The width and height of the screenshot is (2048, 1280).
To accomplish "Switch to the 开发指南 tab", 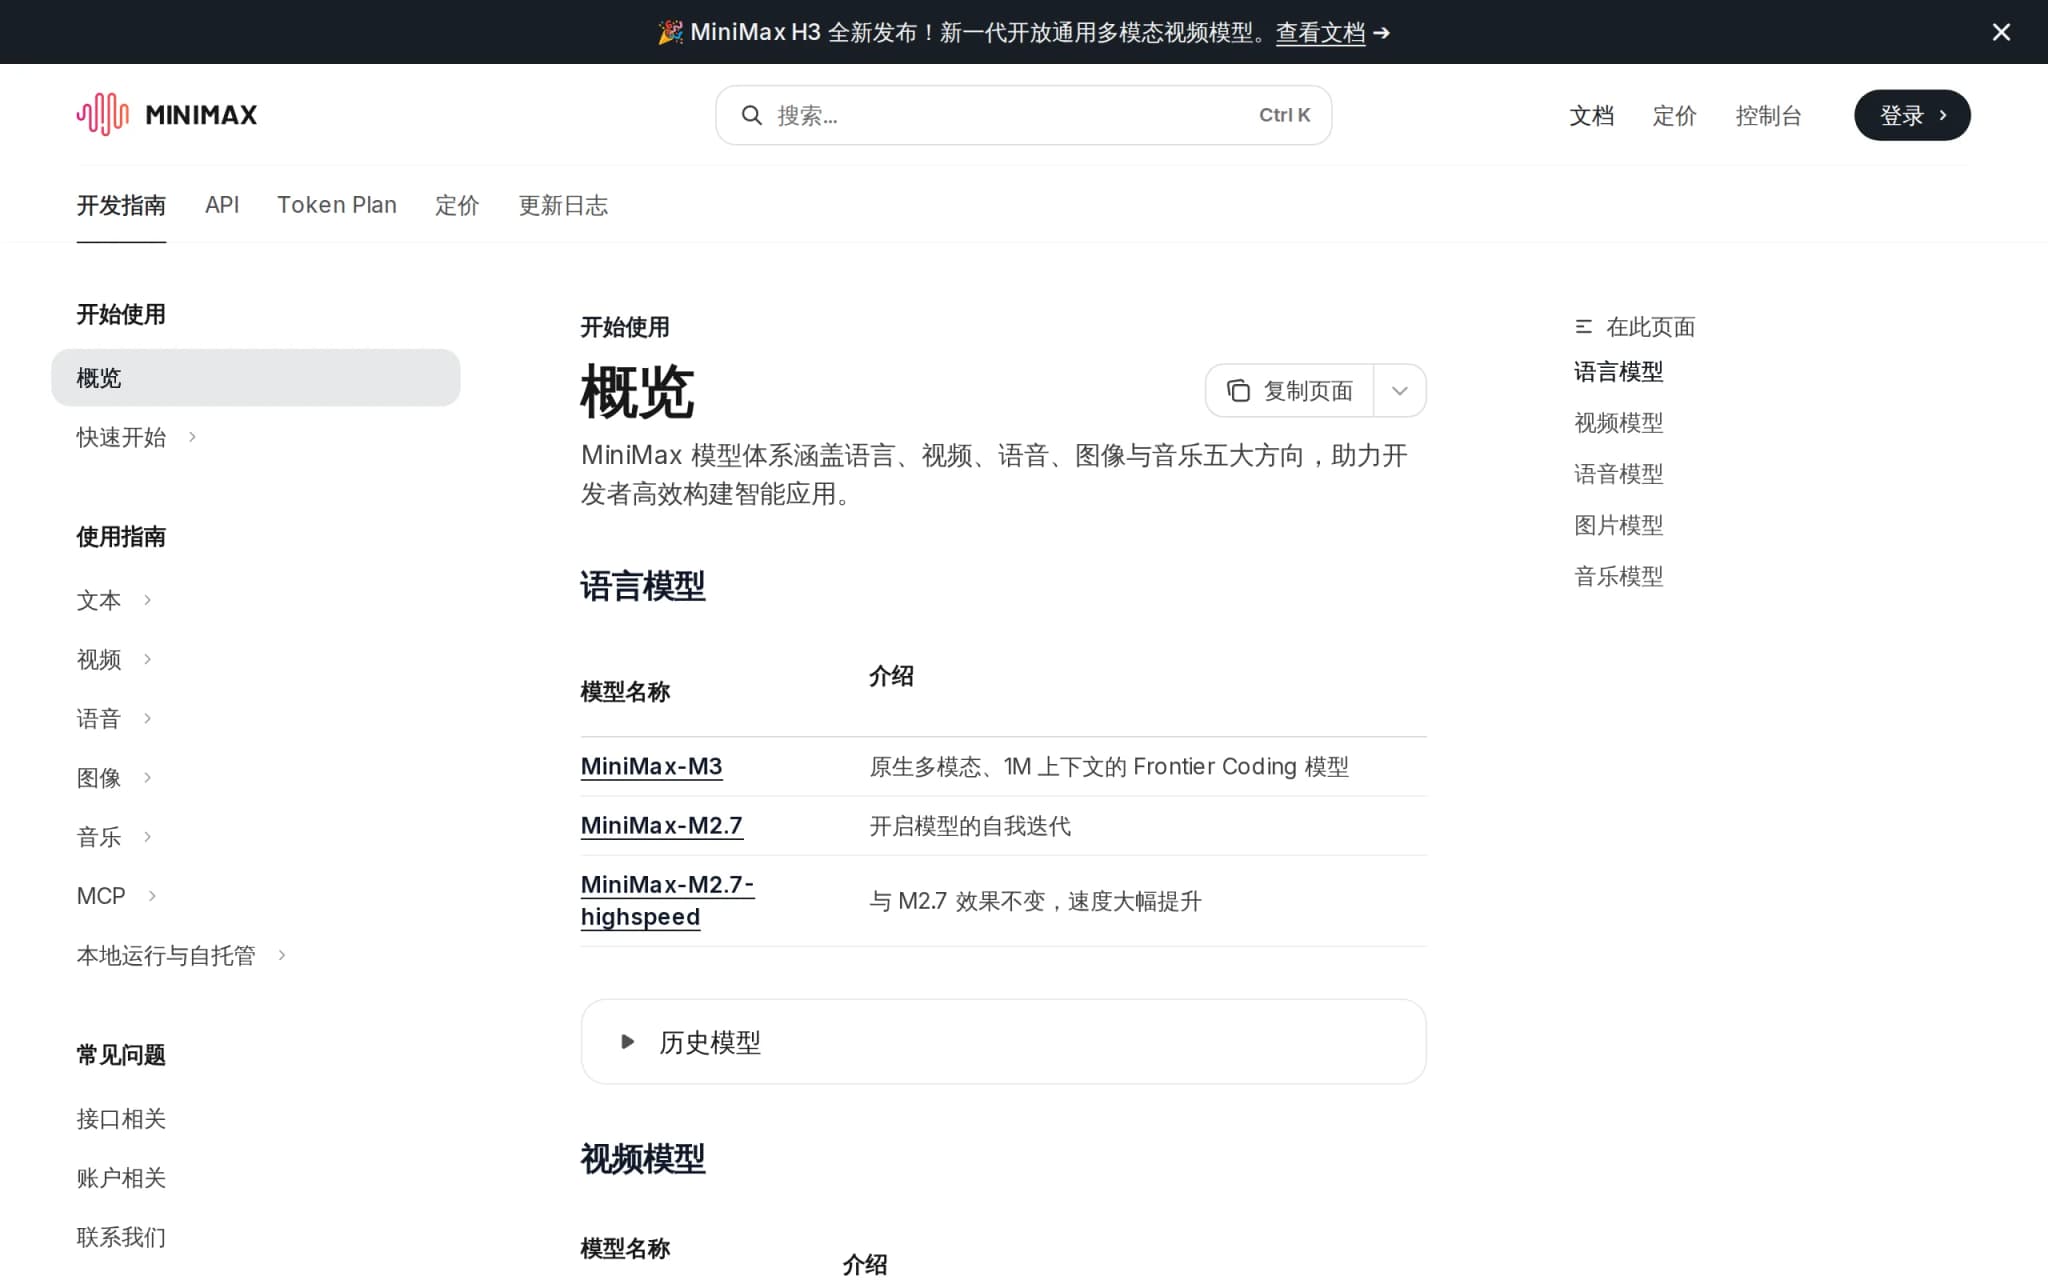I will pyautogui.click(x=121, y=205).
